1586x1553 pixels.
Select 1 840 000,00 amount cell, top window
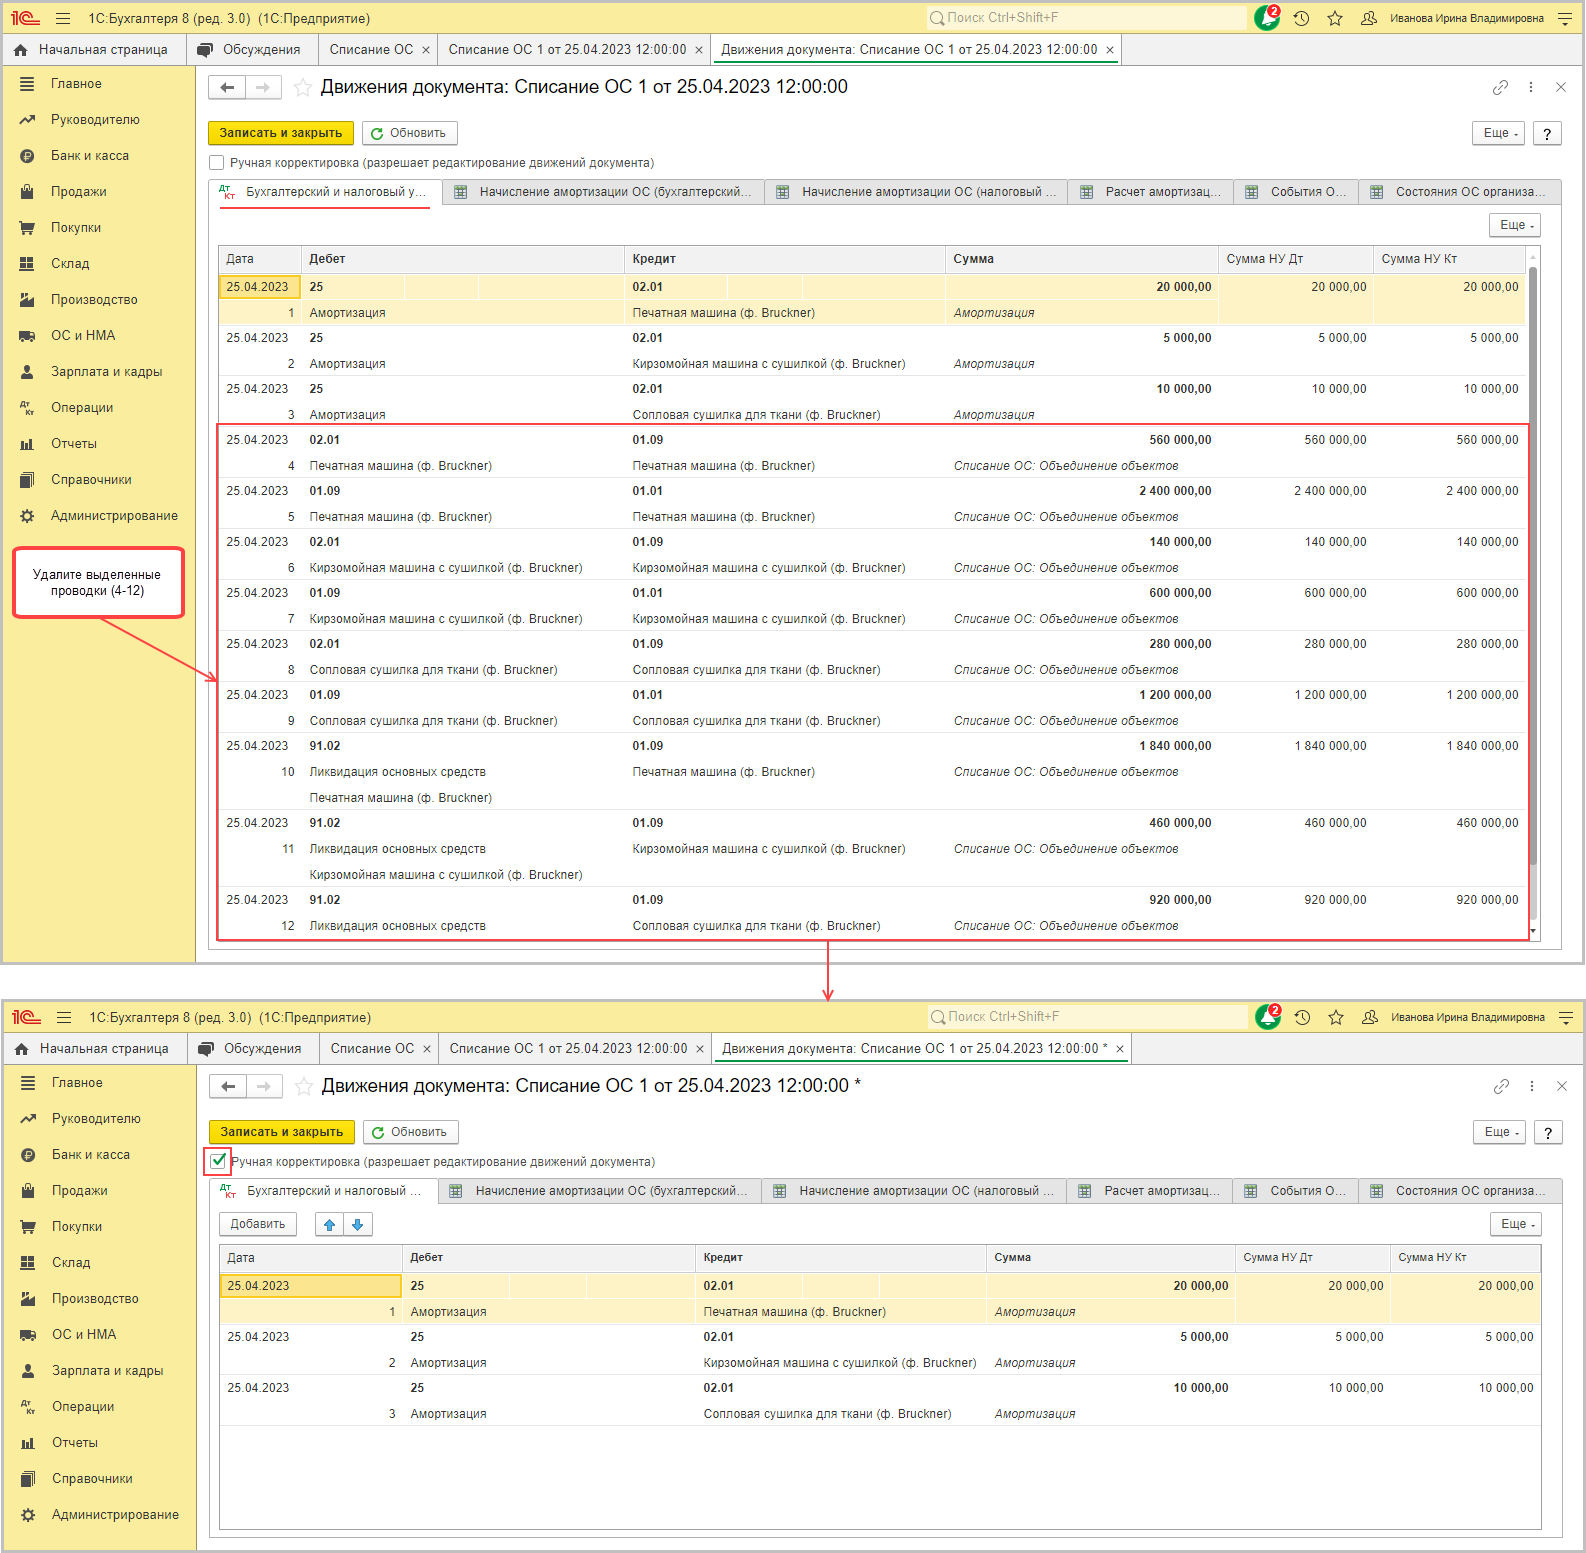point(1082,746)
